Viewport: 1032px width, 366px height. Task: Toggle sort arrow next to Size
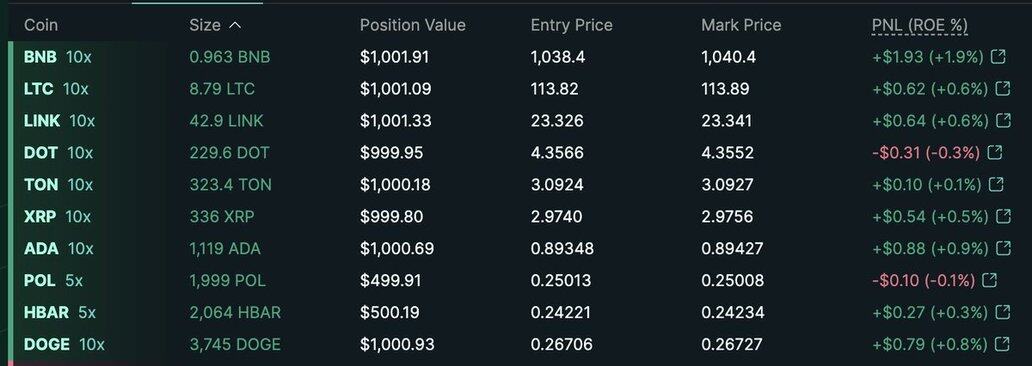(x=234, y=26)
